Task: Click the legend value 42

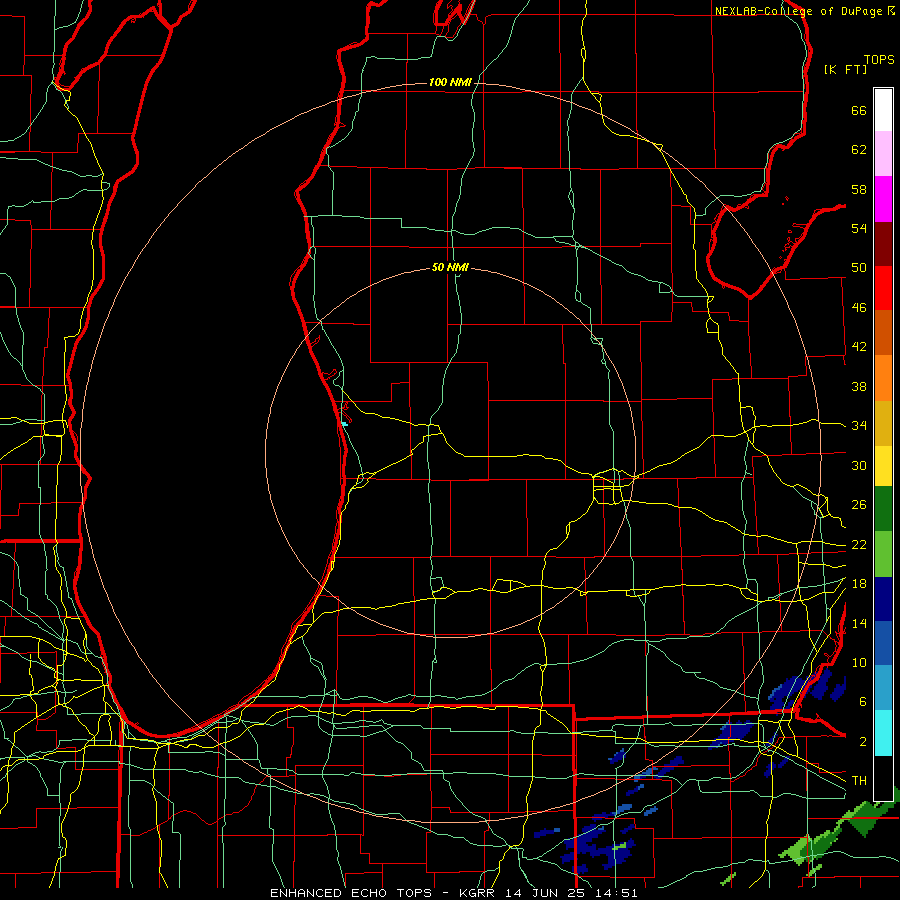Action: pyautogui.click(x=859, y=347)
